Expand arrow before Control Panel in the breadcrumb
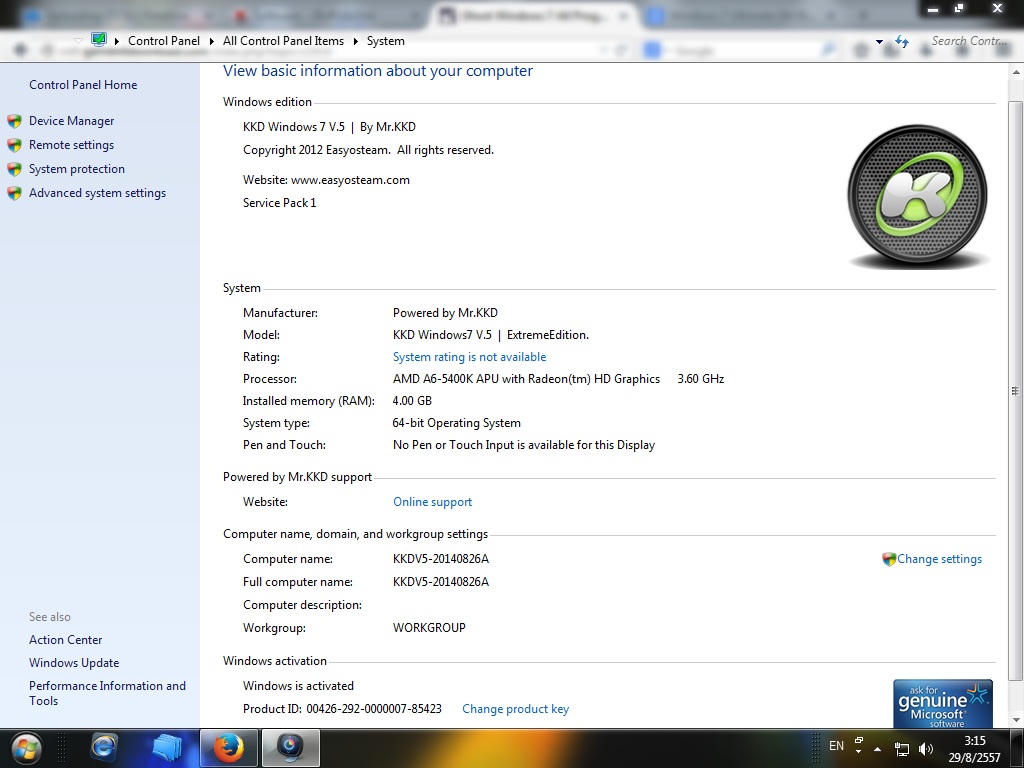This screenshot has height=768, width=1024. (117, 41)
